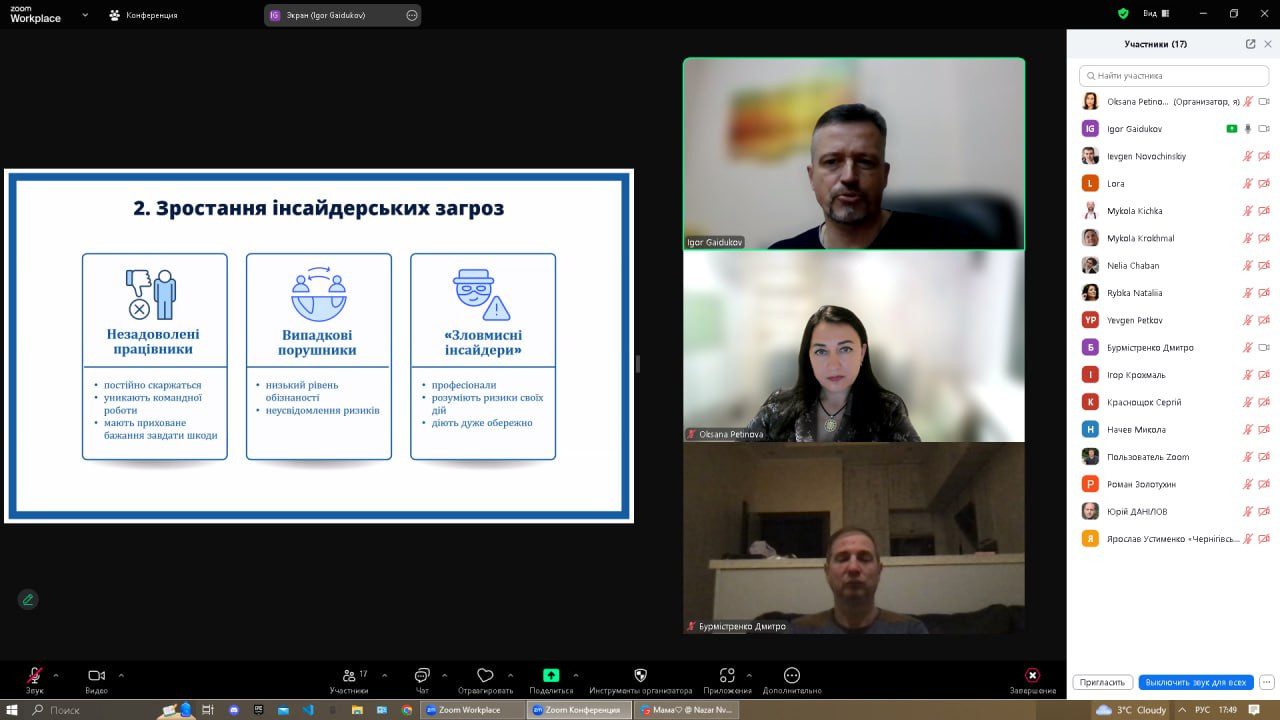Click the green encryption shield icon

point(1123,14)
